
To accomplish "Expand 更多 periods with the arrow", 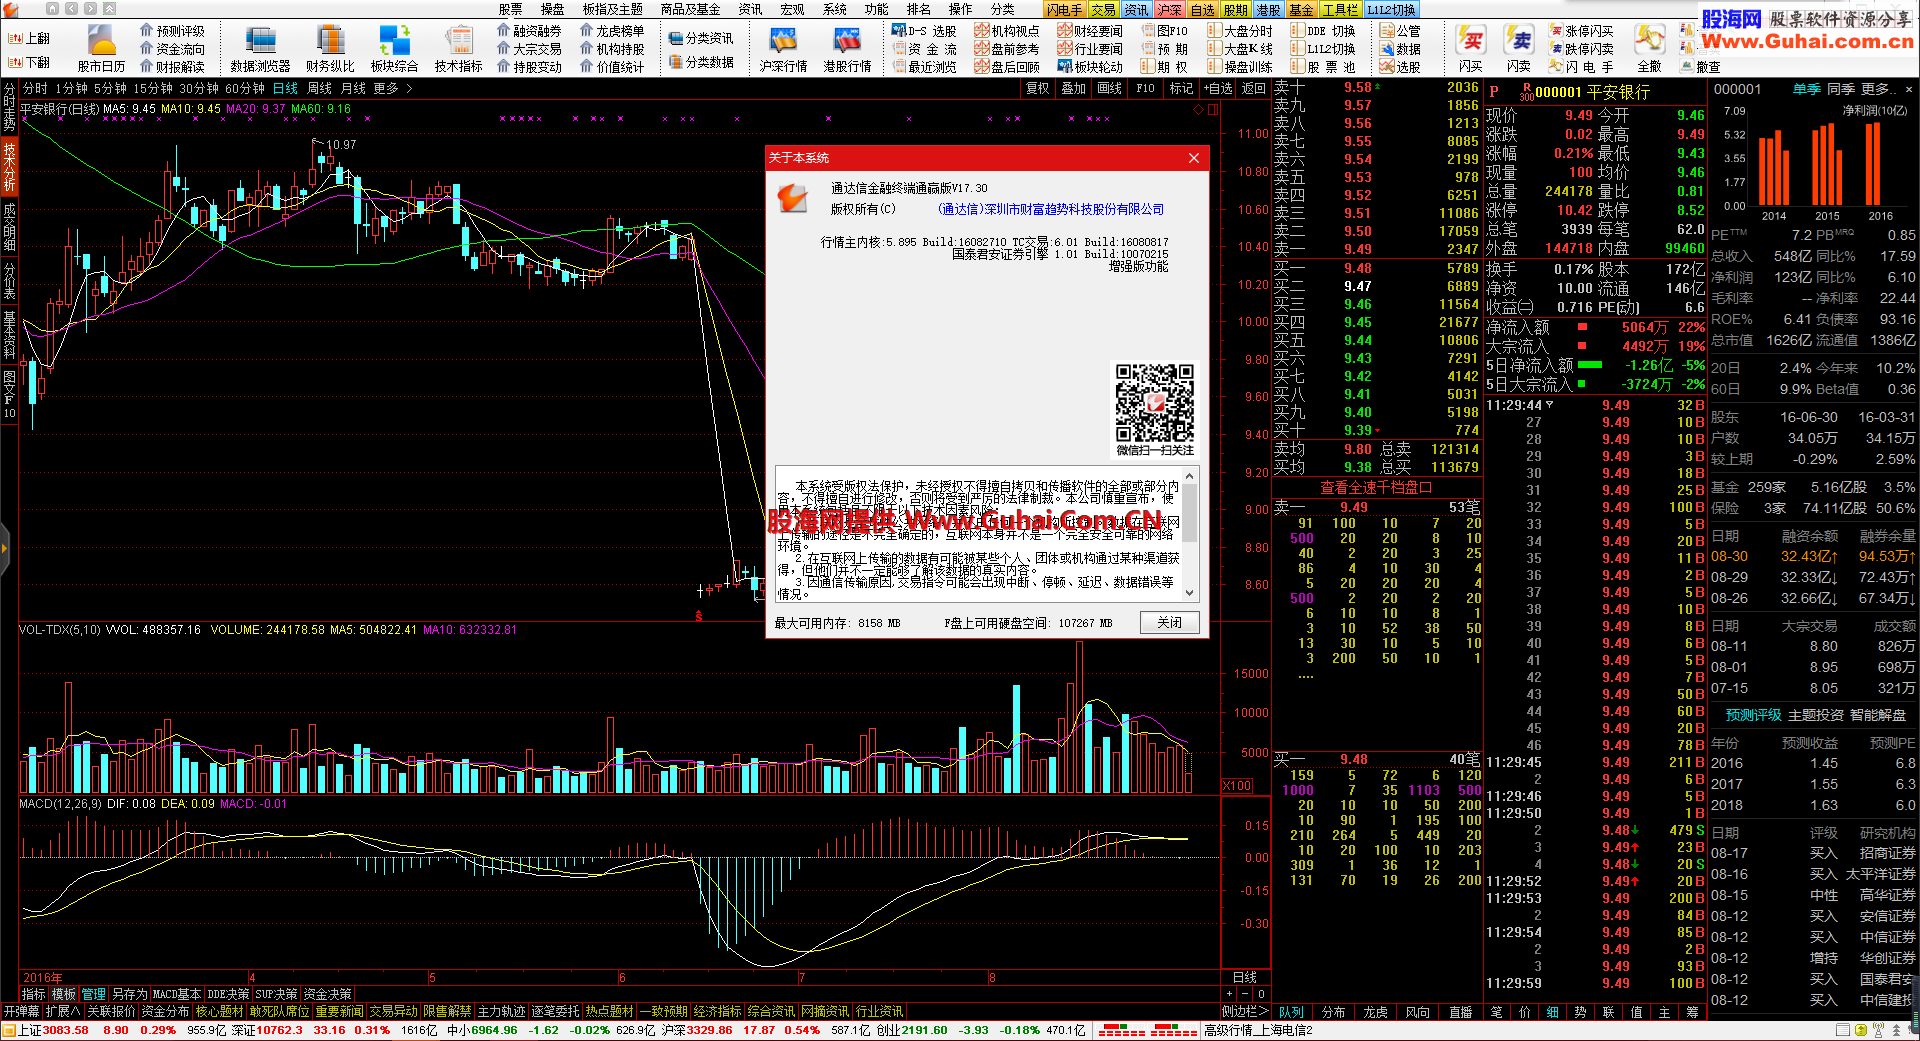I will coord(392,88).
